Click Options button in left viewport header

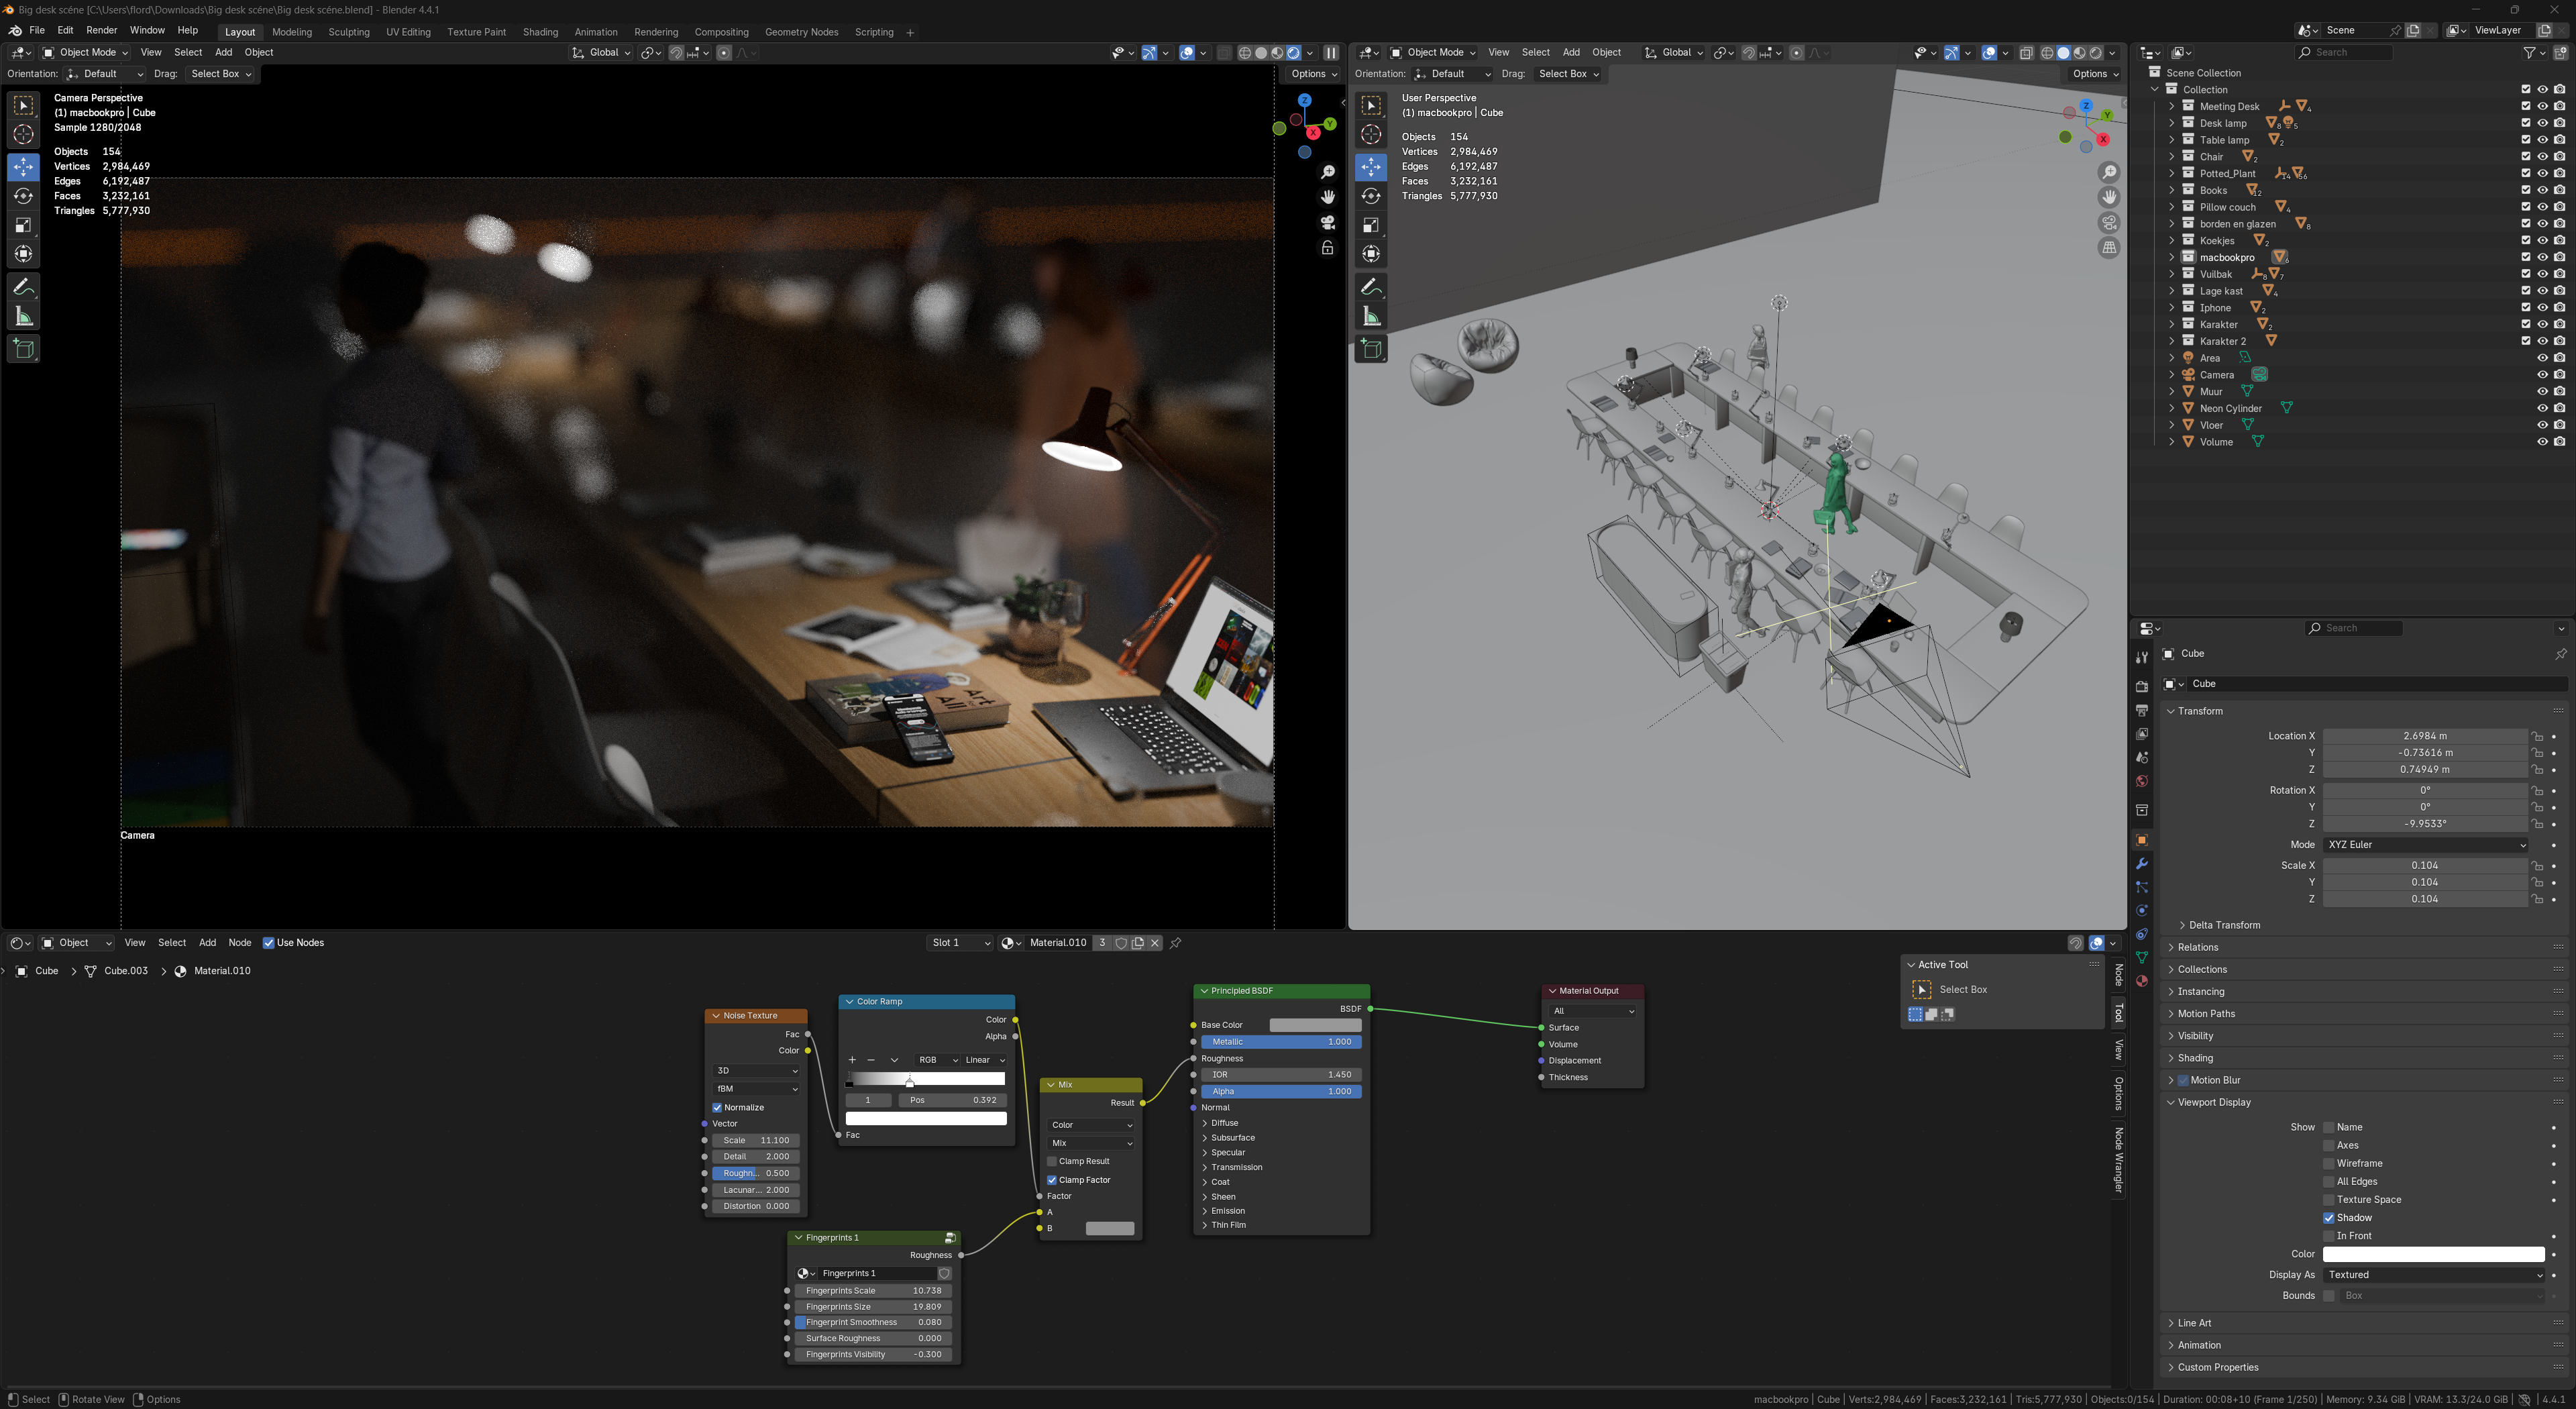coord(1313,74)
